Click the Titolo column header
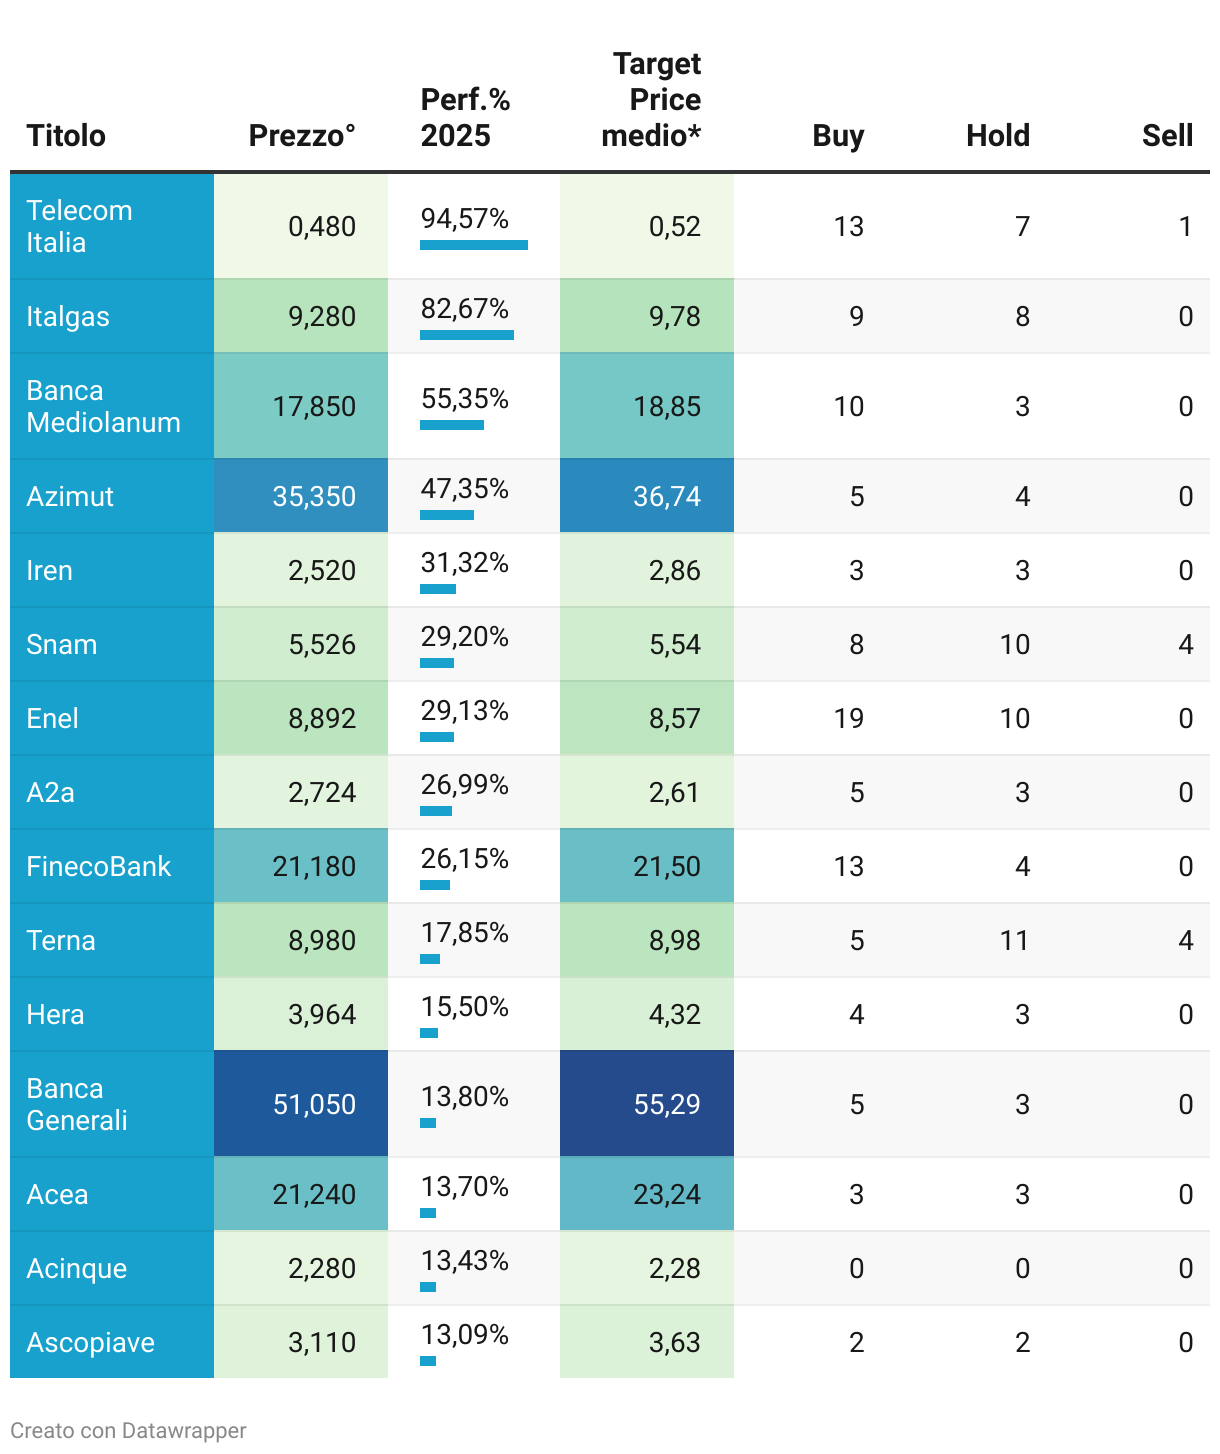Screen dimensions: 1220x1454 (66, 135)
